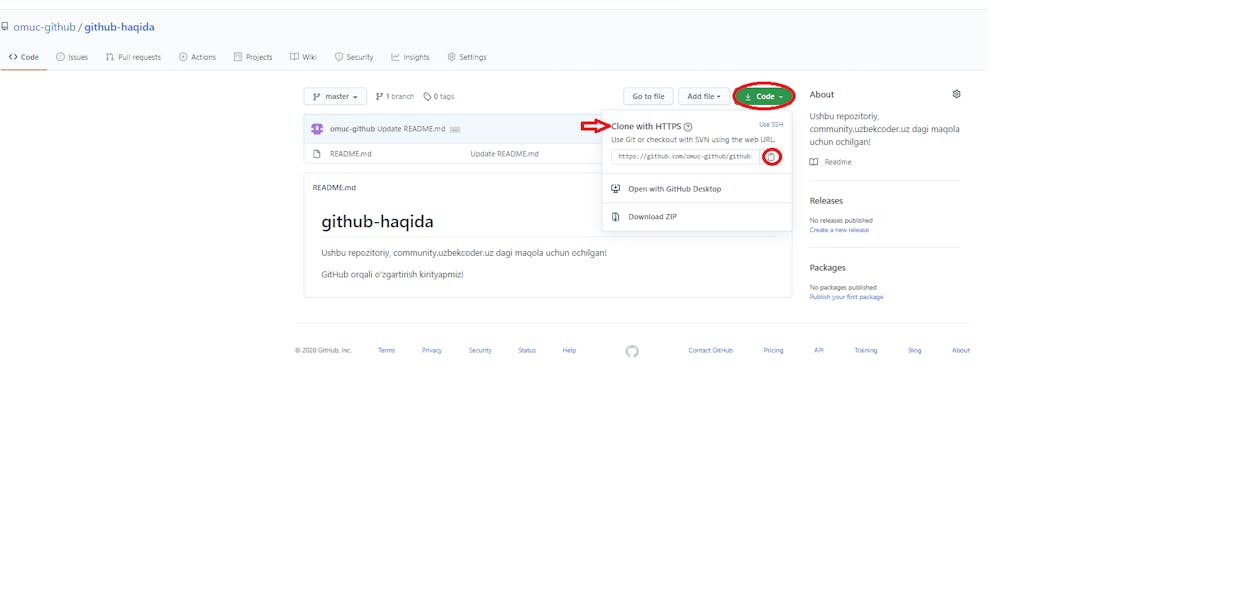The width and height of the screenshot is (1240, 602).
Task: Click the omuc-github avatar in the commit row
Action: tap(317, 129)
